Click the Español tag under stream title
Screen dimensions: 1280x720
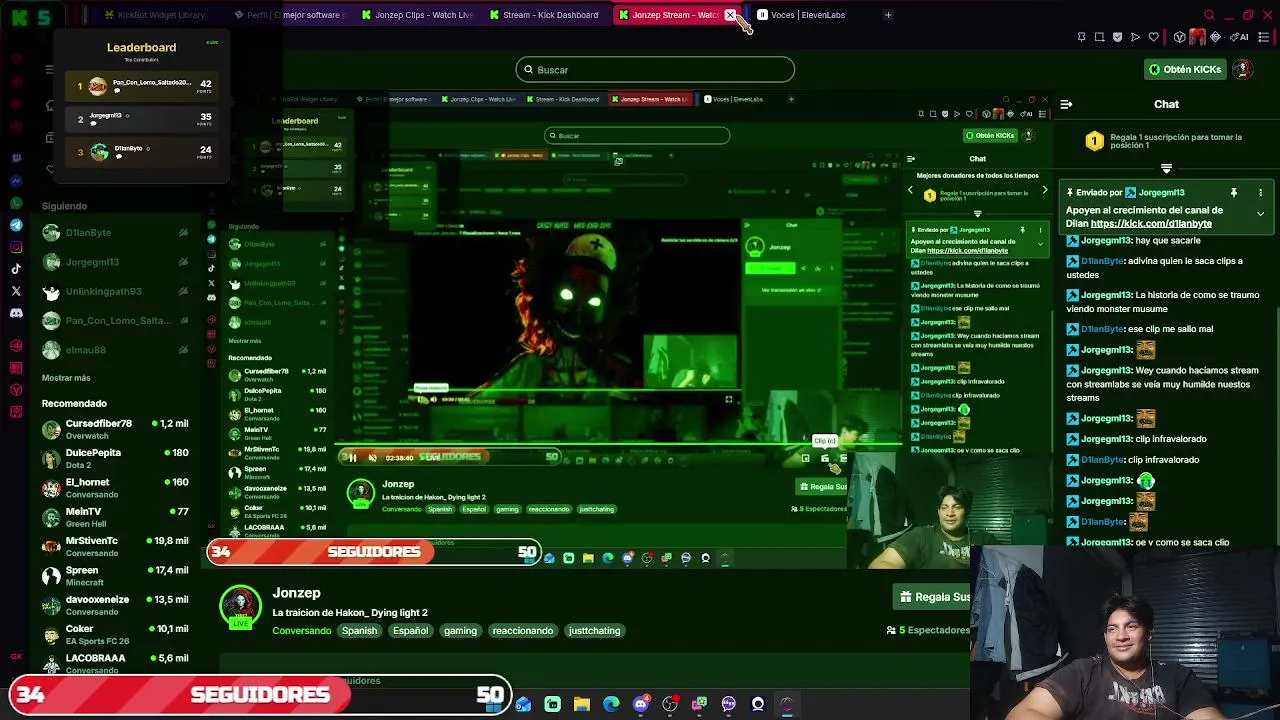point(410,631)
